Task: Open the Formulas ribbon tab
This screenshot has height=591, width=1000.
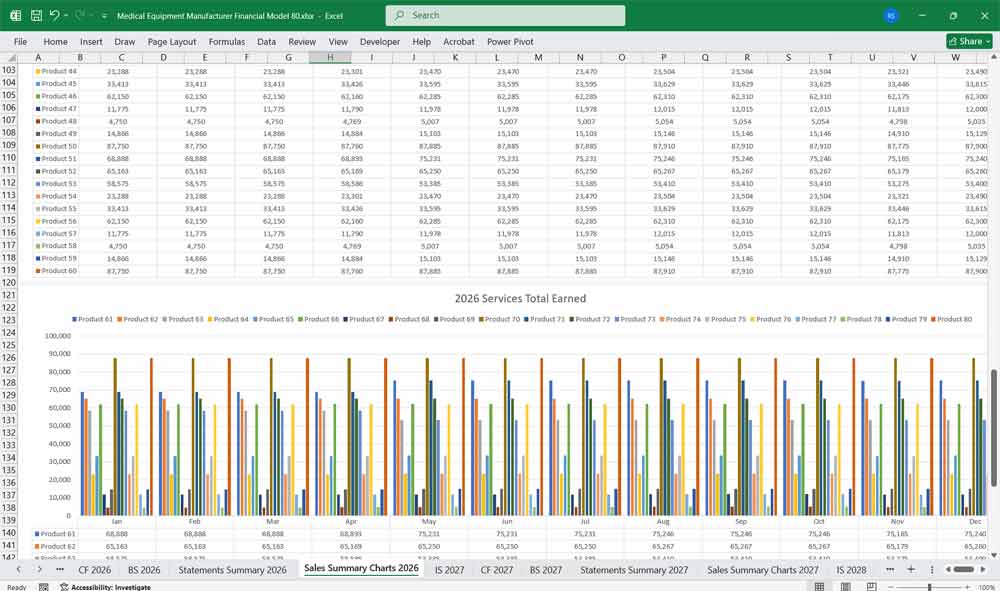Action: point(226,42)
